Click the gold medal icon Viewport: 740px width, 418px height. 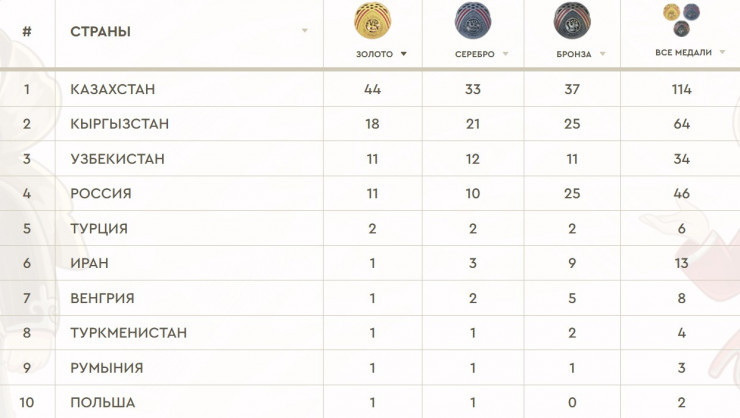[373, 20]
